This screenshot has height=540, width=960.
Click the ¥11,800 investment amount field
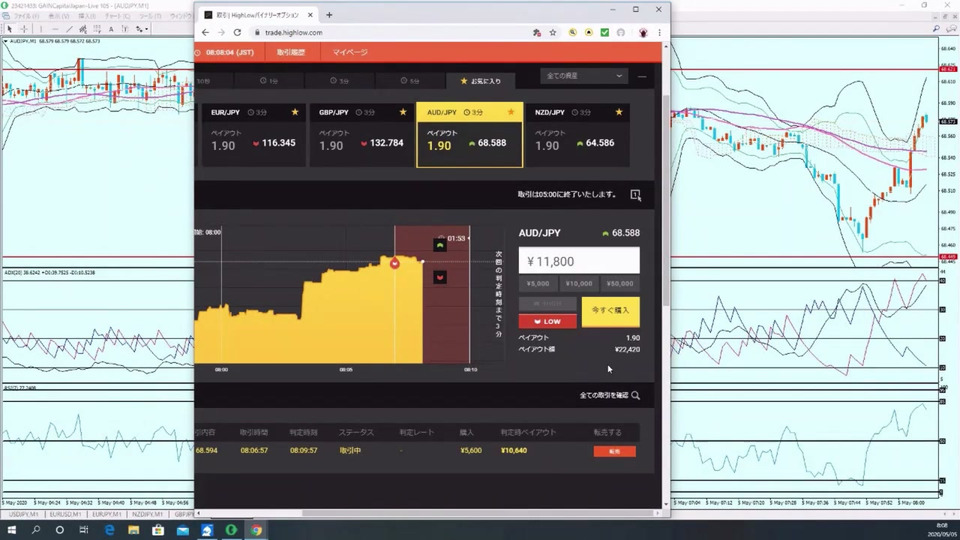[579, 261]
